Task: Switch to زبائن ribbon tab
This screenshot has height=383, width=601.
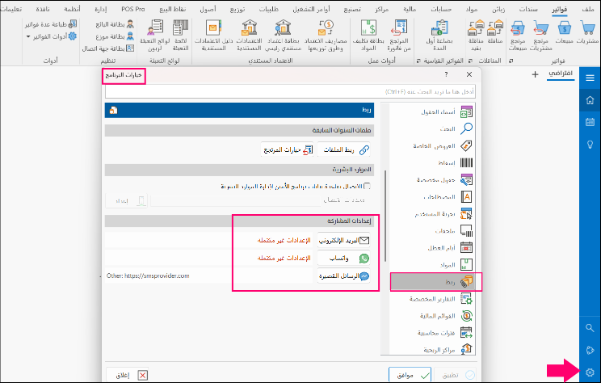Action: [x=498, y=9]
